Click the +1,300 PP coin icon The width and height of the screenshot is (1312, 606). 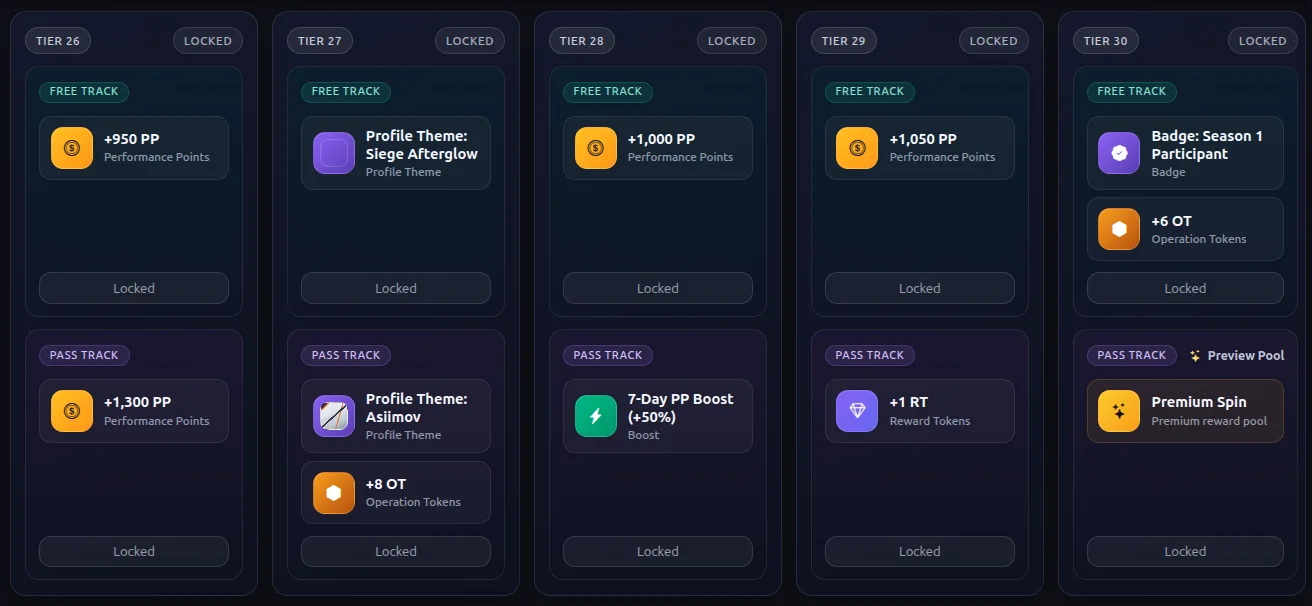pos(72,411)
